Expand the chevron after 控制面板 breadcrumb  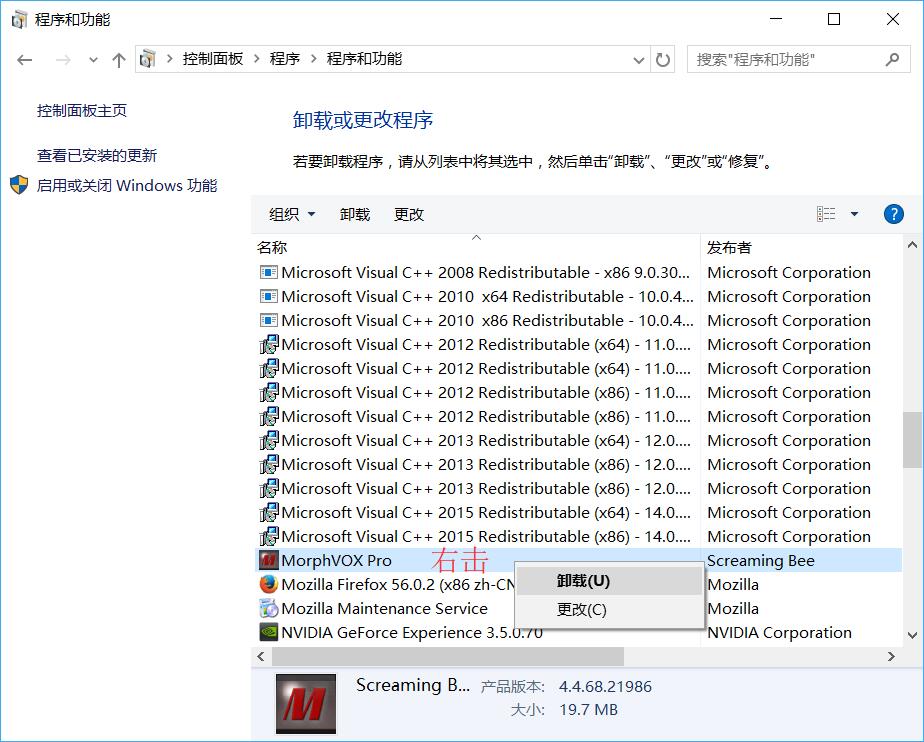(x=256, y=59)
